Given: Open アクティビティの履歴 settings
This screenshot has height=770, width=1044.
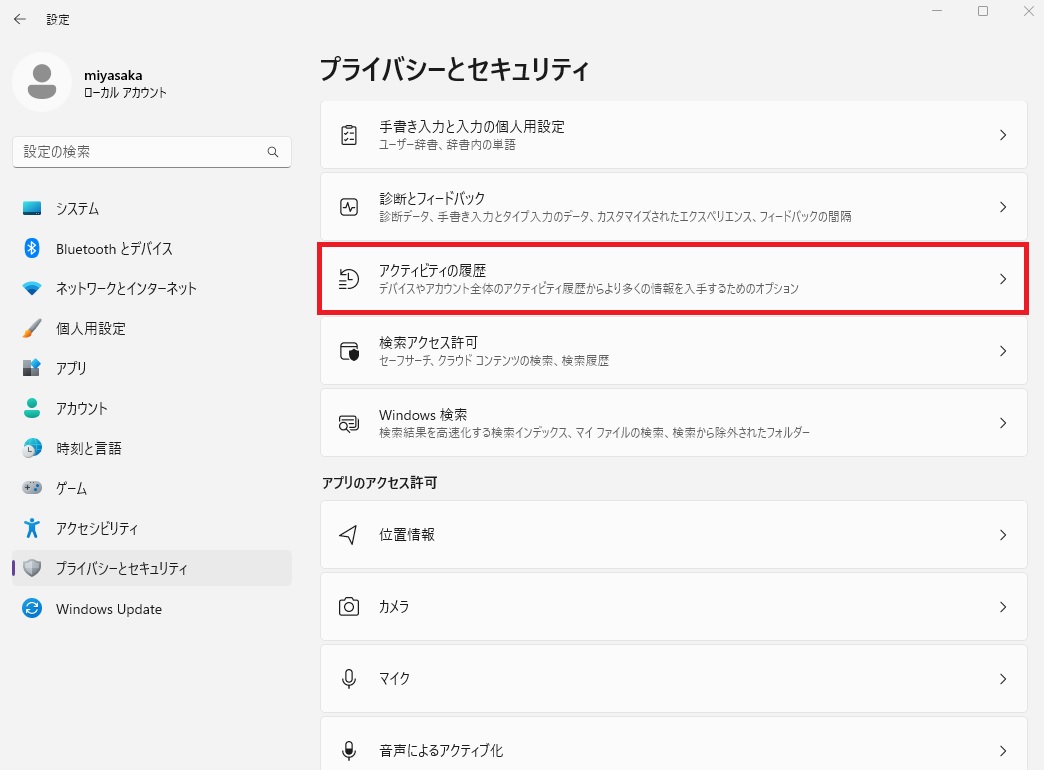Looking at the screenshot, I should coord(670,279).
